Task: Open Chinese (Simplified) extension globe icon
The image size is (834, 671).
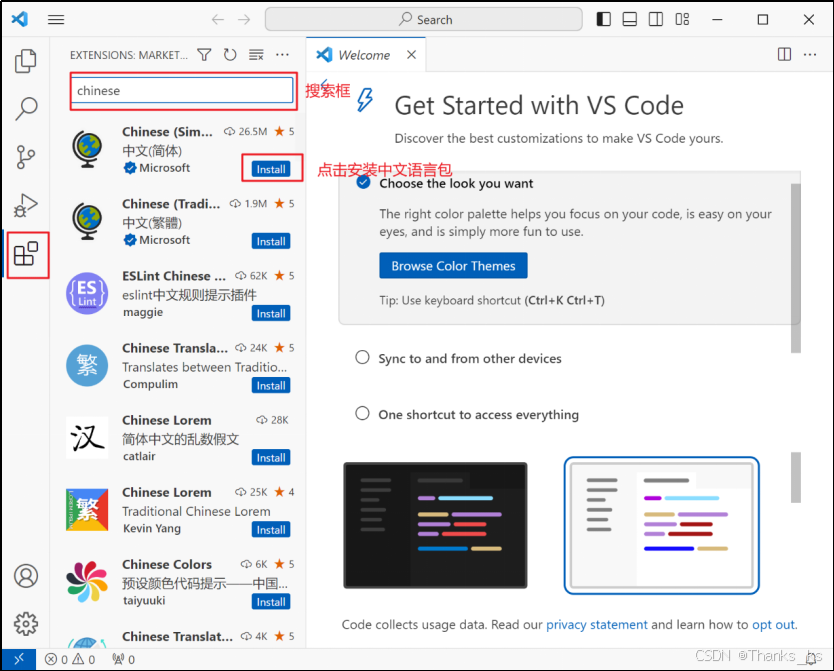Action: 87,149
